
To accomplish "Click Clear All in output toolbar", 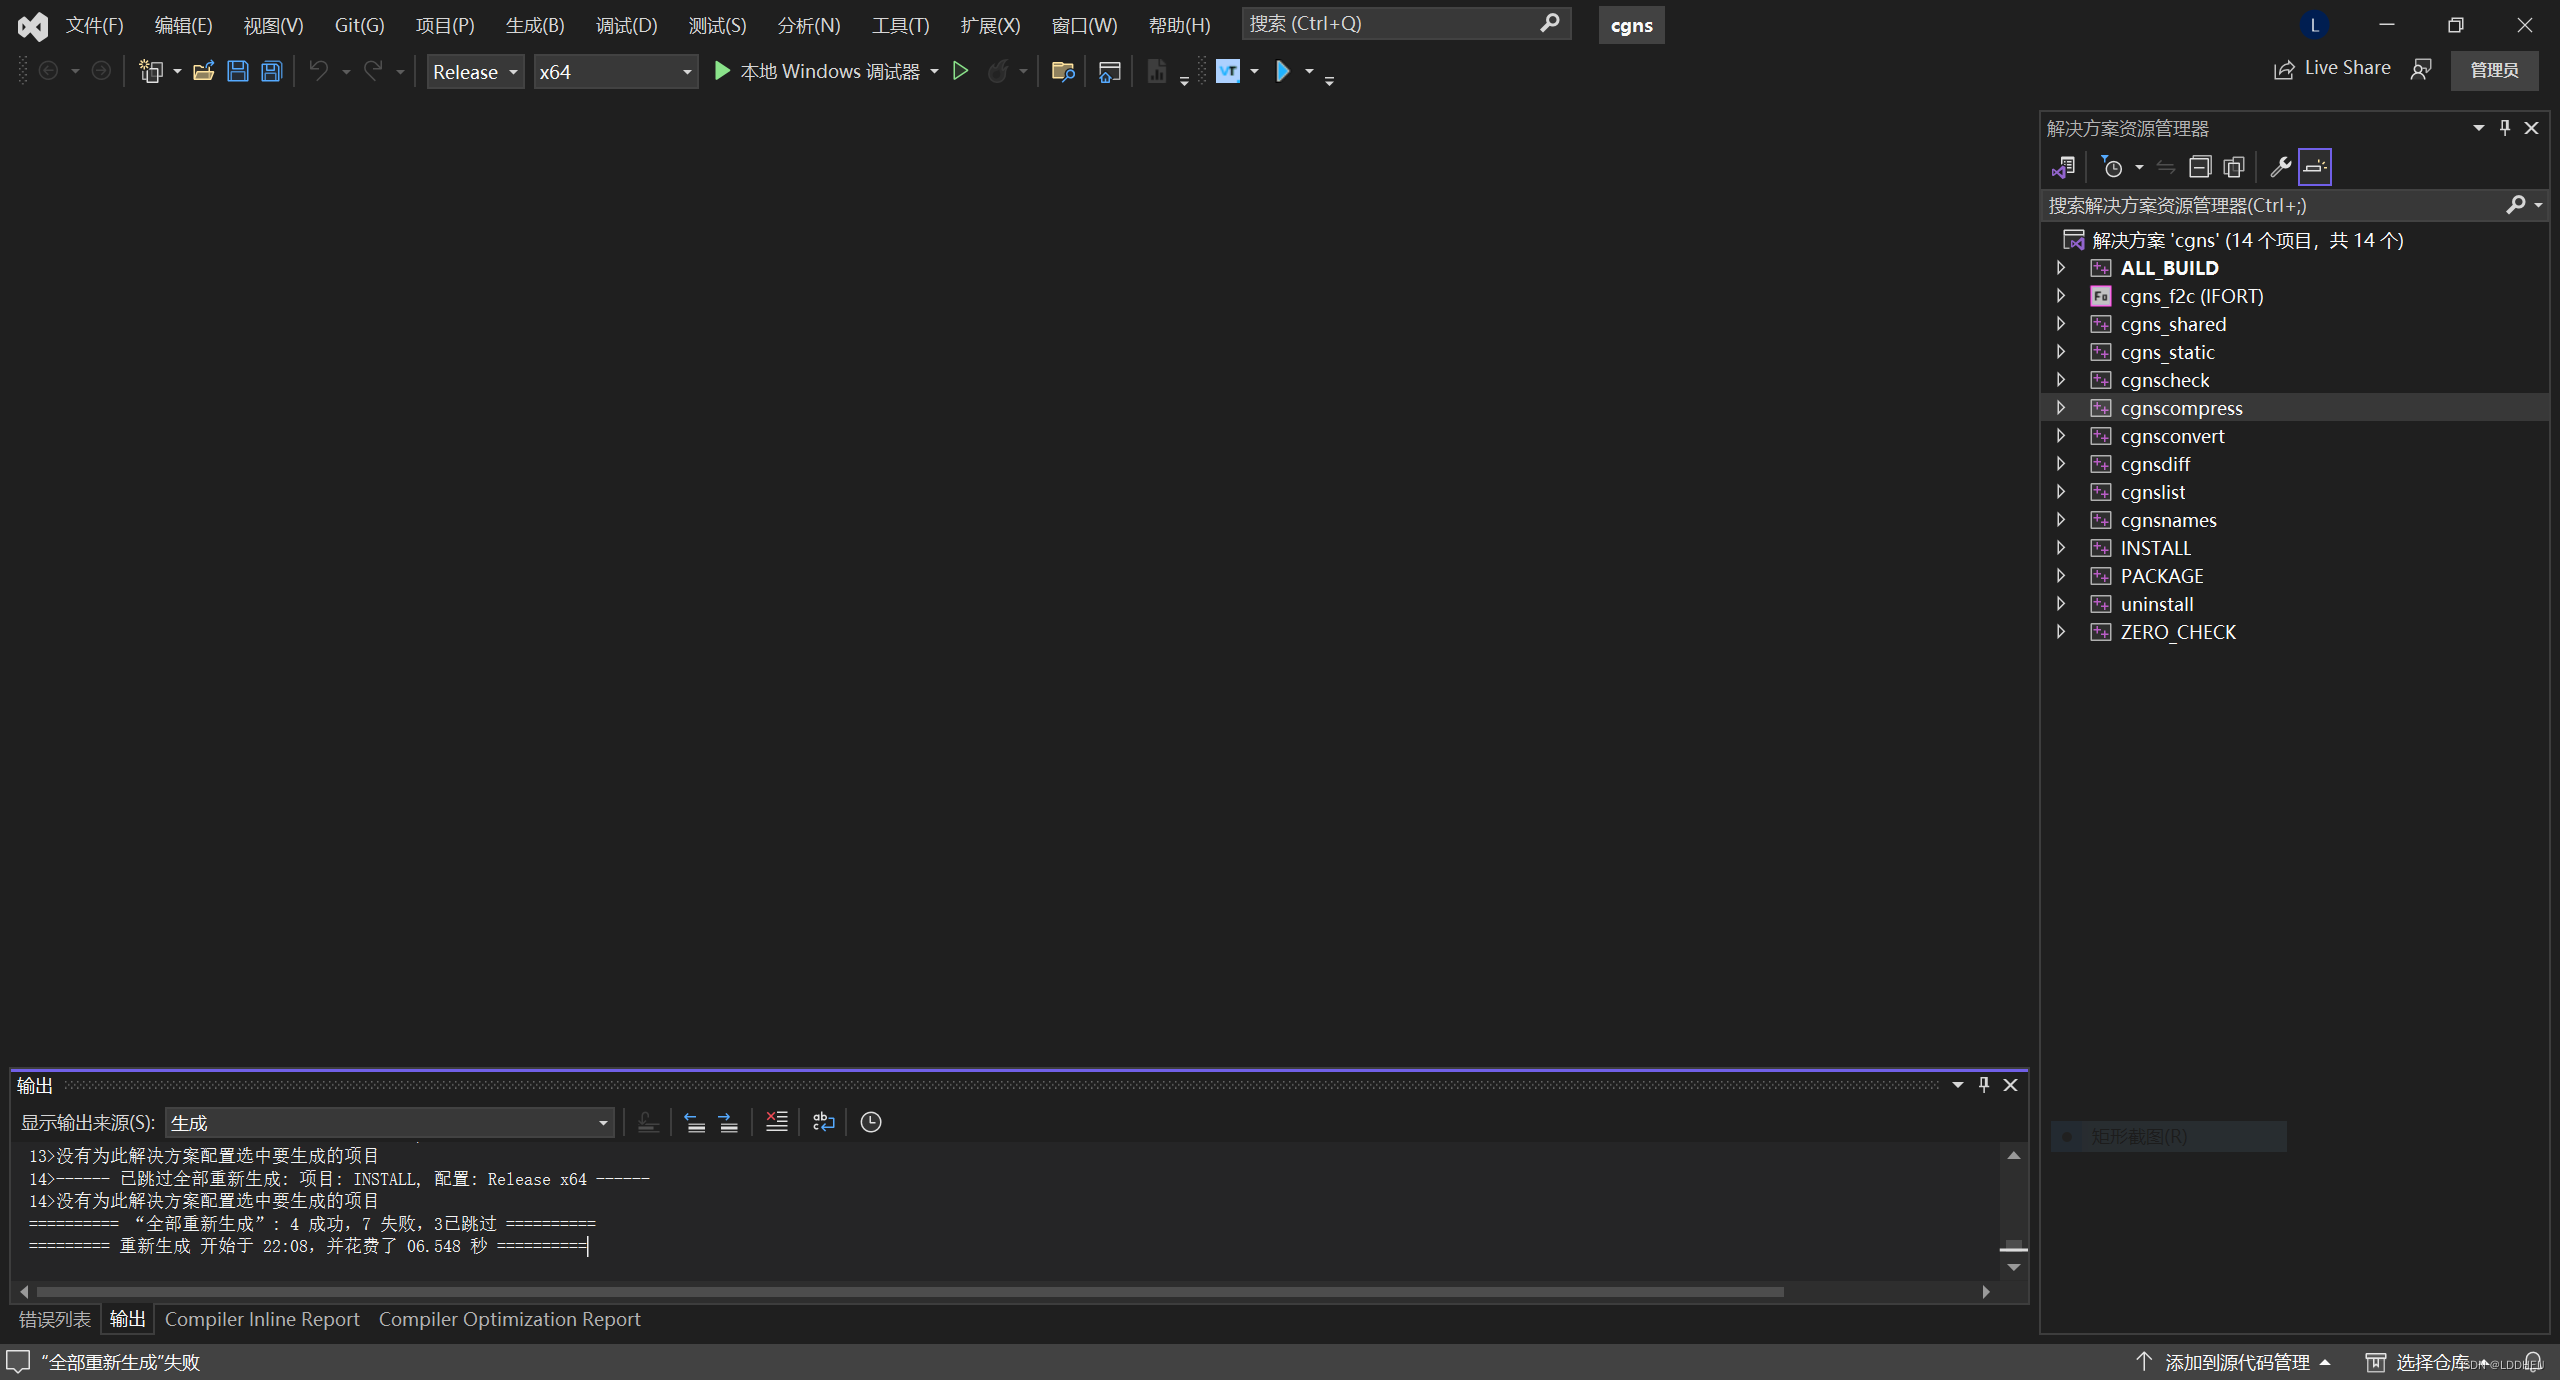I will click(x=776, y=1122).
